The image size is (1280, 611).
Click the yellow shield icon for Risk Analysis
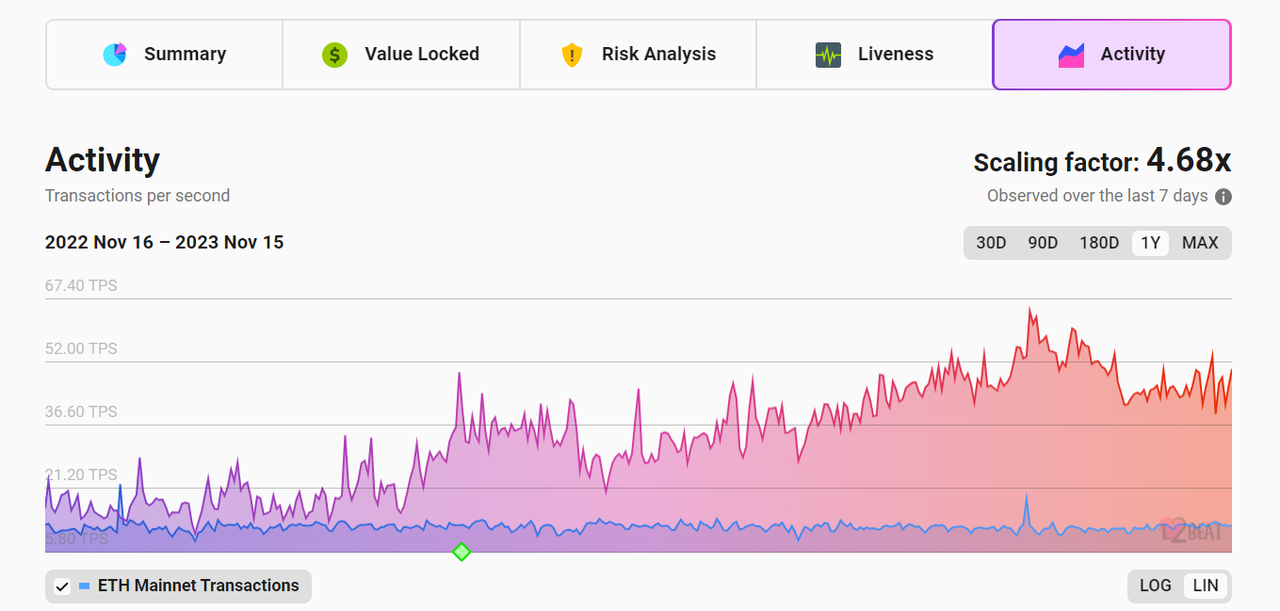pyautogui.click(x=572, y=54)
